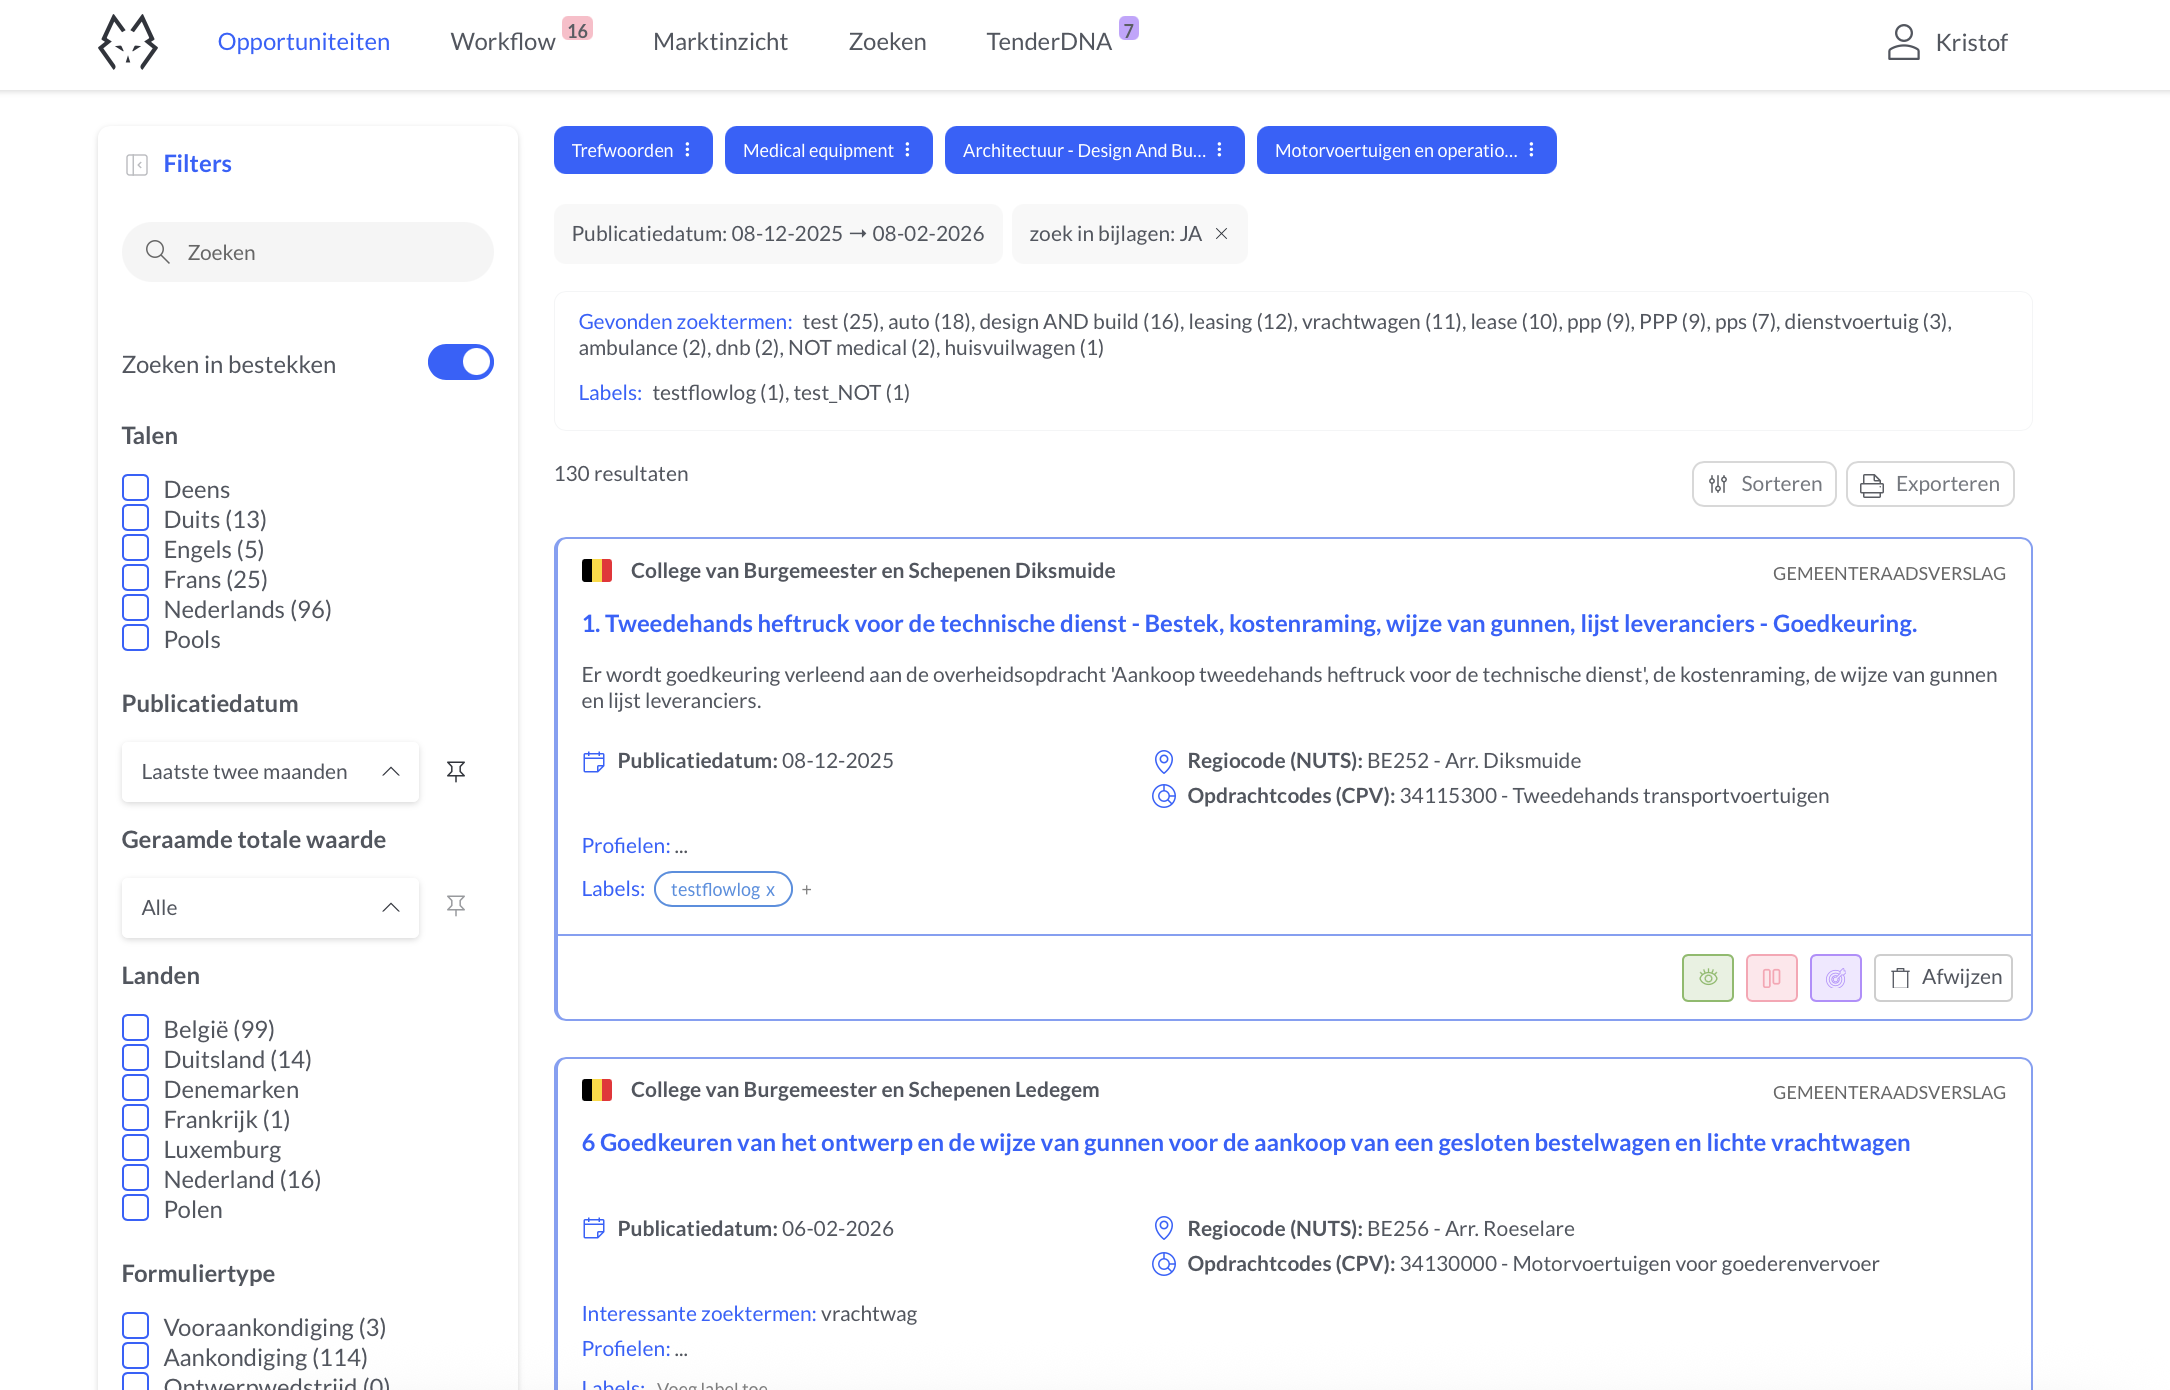
Task: Pin the Publicatiedatum filter
Action: click(x=456, y=770)
